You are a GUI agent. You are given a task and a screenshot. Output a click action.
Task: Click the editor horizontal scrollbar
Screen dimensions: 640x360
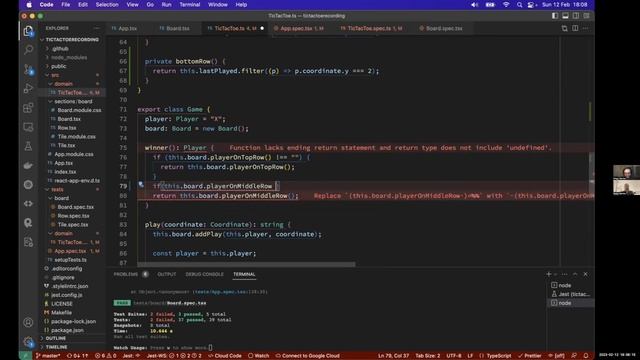[246, 264]
